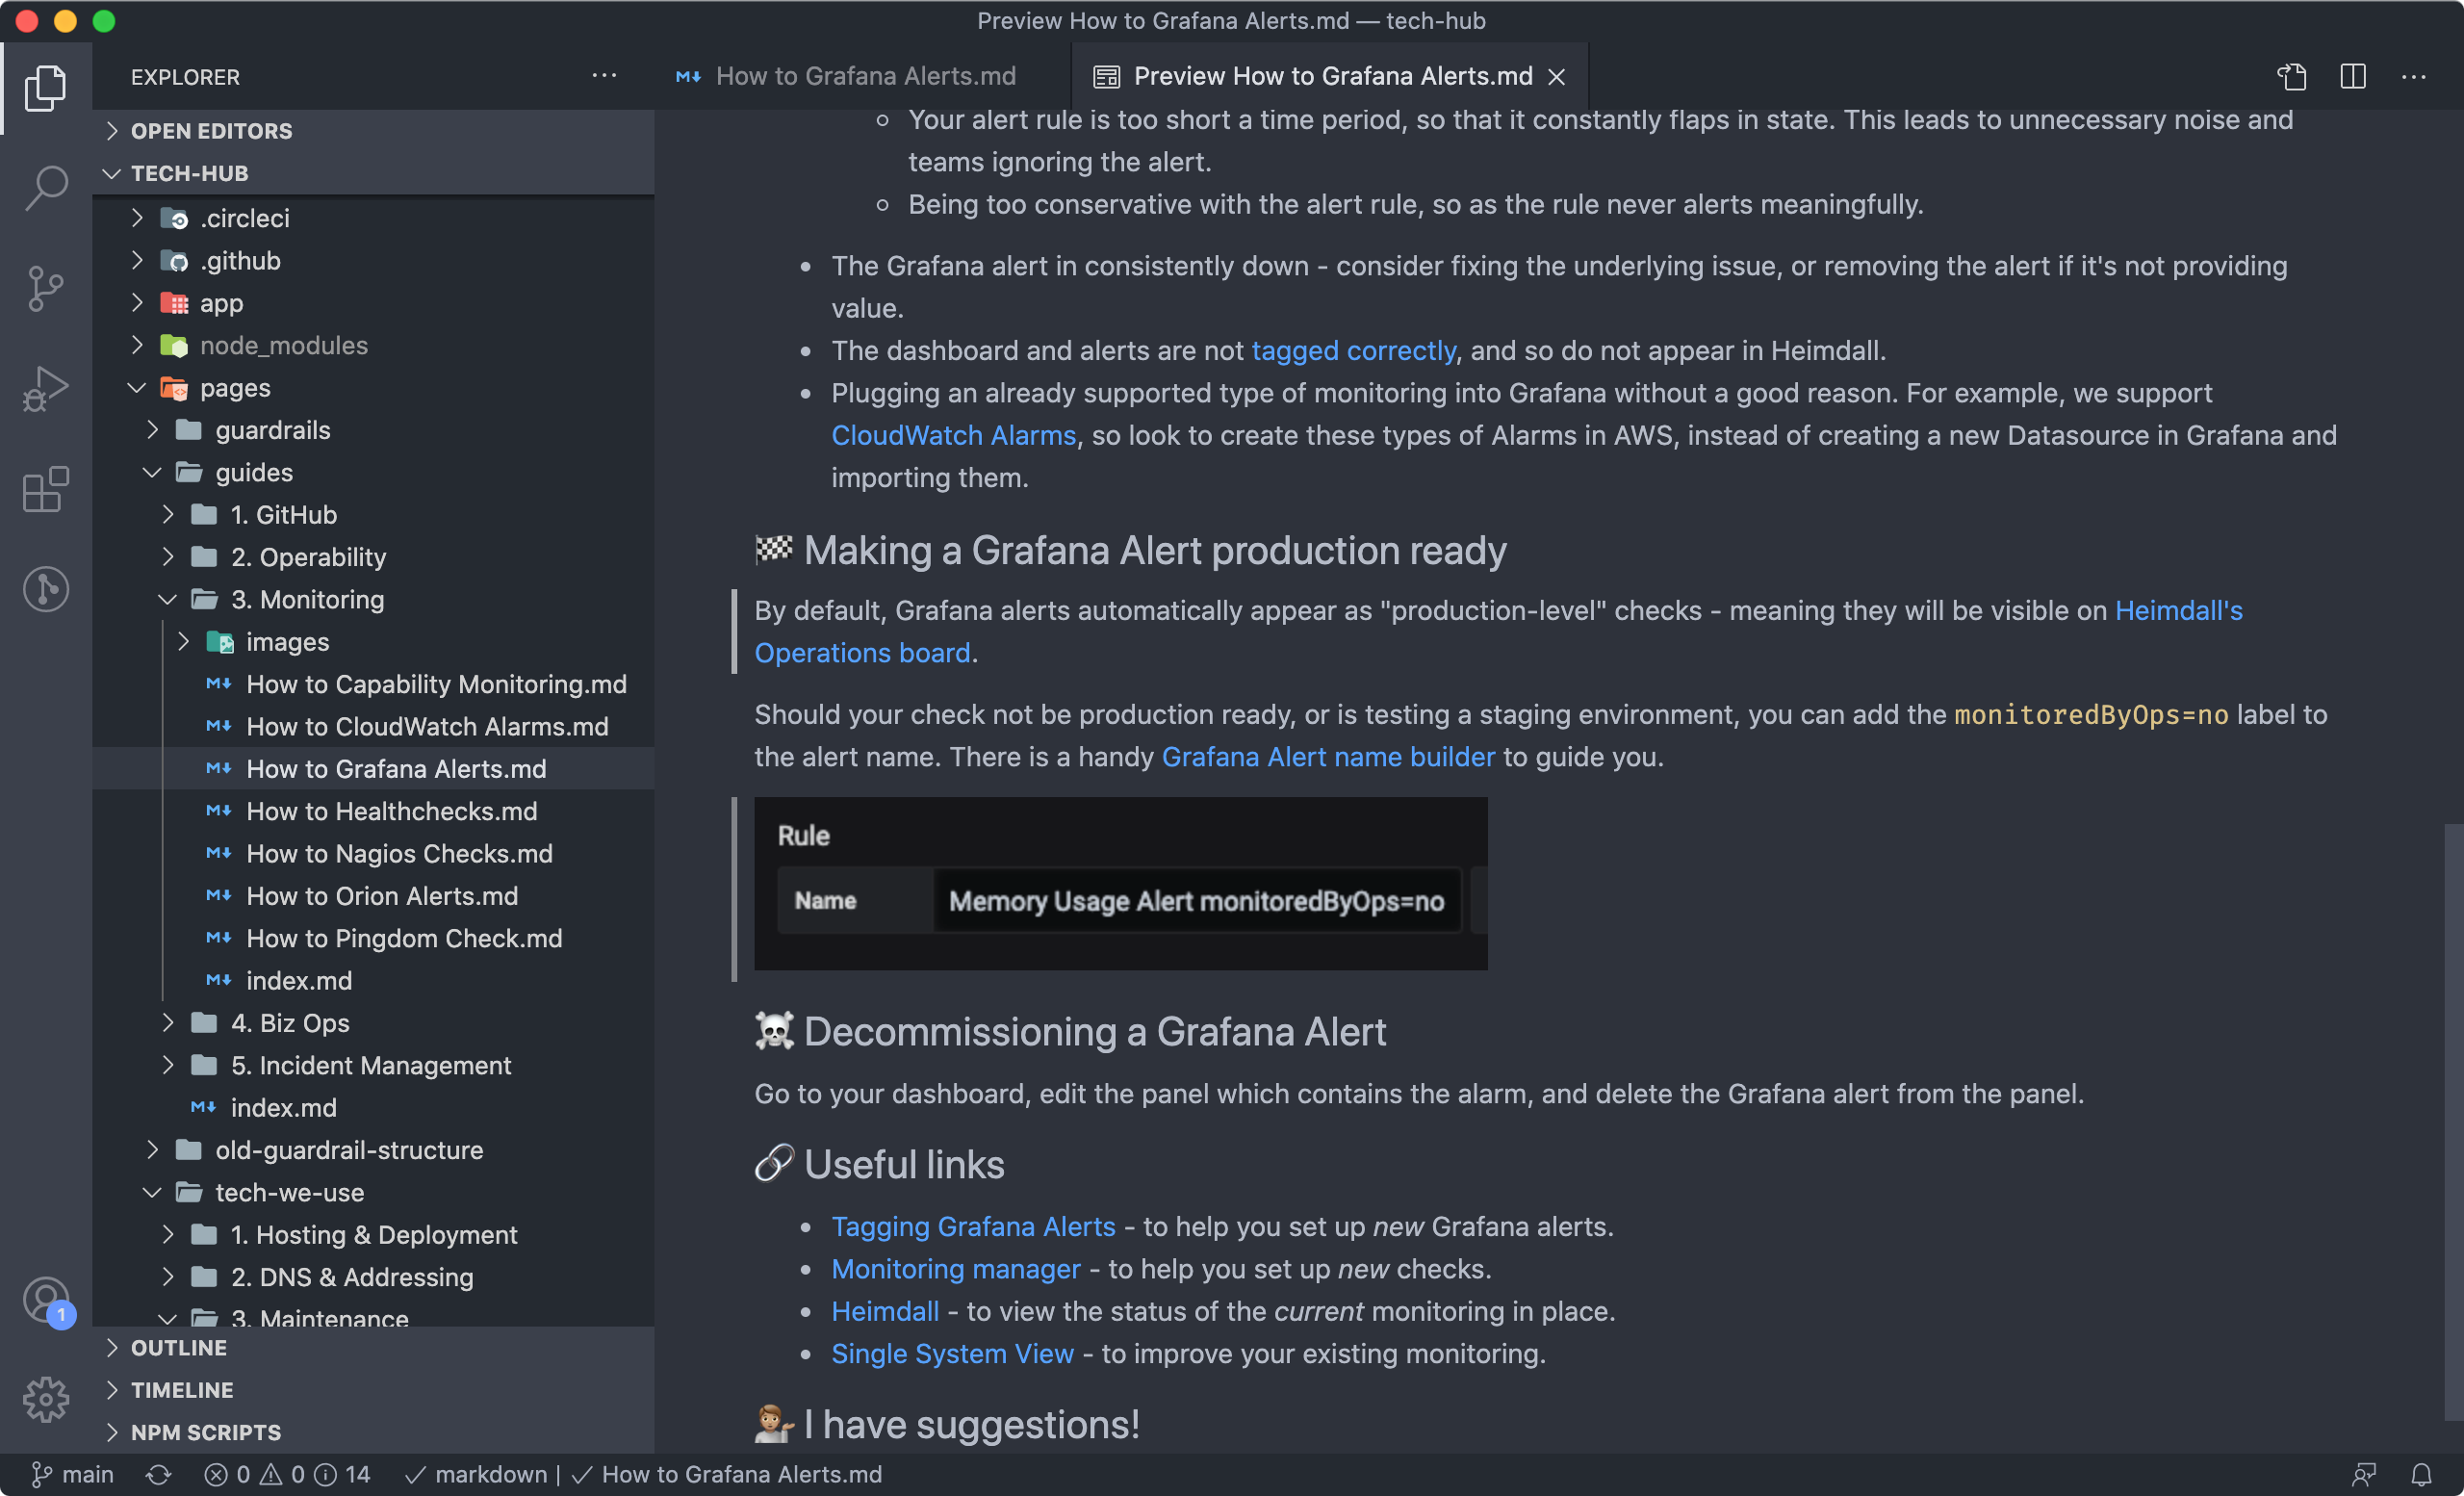Collapse the 3. Monitoring folder

pos(307,599)
